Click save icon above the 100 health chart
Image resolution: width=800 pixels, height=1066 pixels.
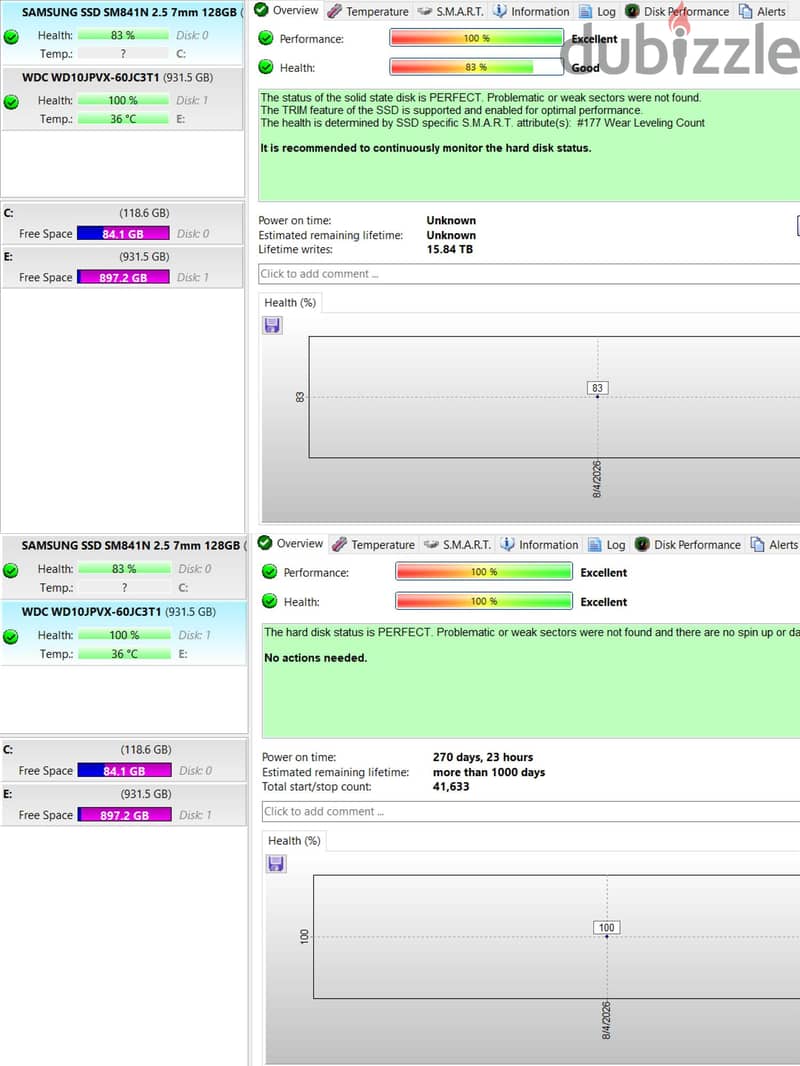pyautogui.click(x=276, y=863)
